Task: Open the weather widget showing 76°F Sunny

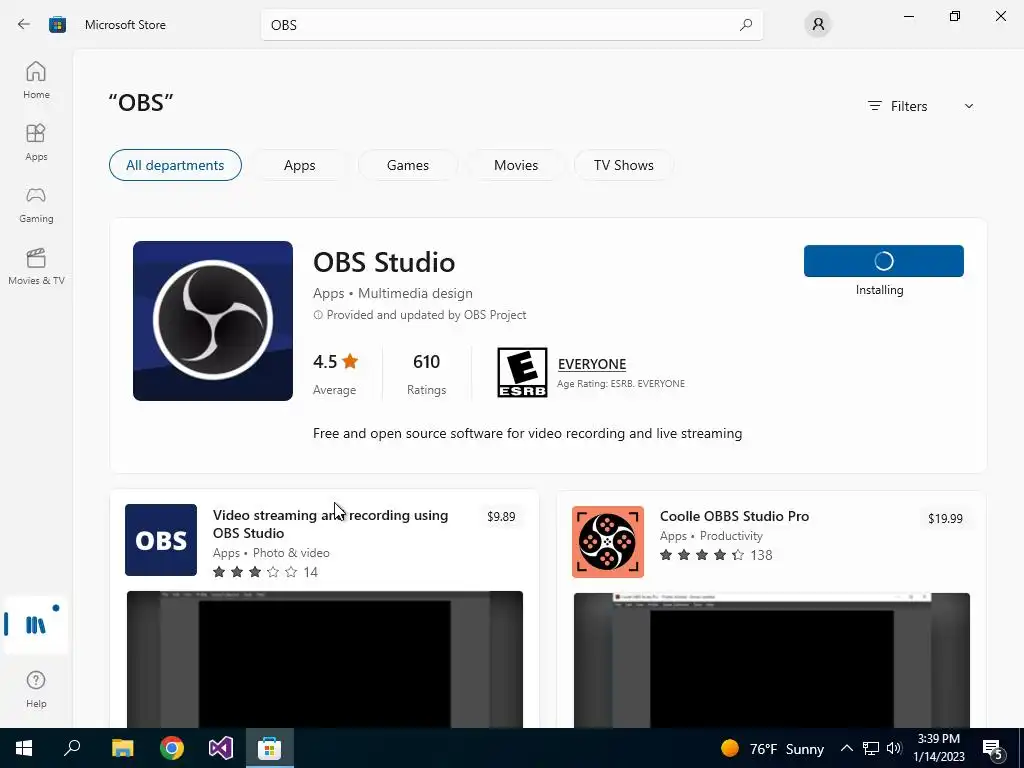Action: [773, 748]
